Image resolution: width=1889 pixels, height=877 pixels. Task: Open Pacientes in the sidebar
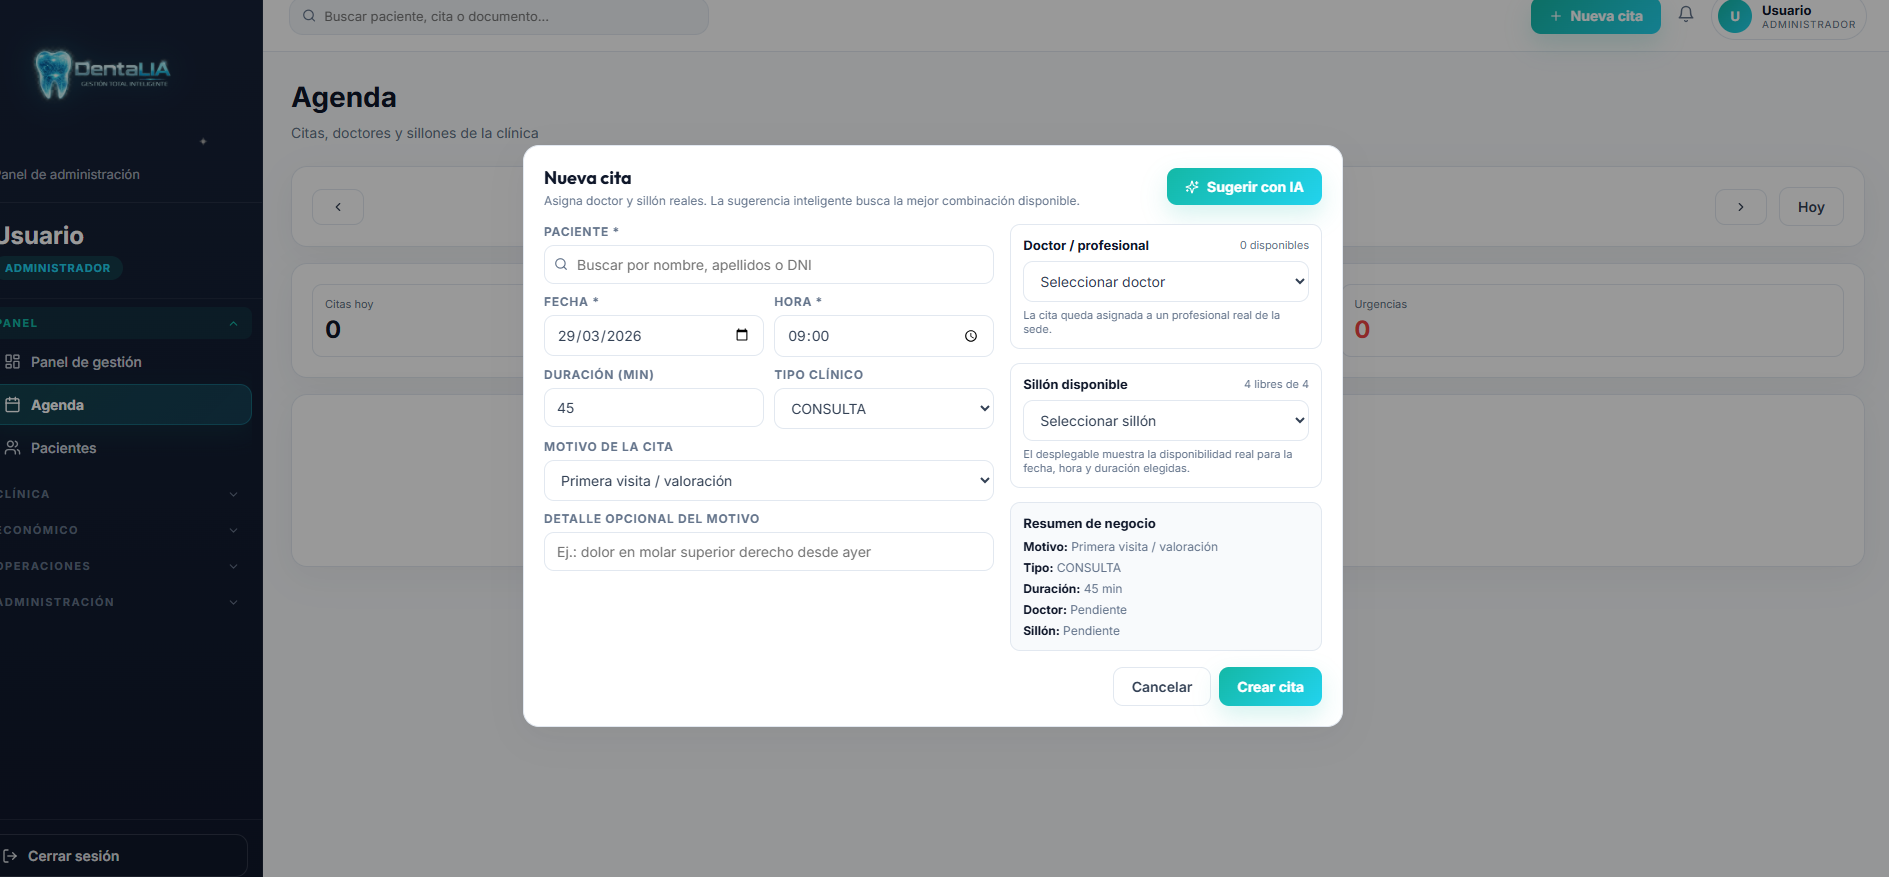pos(64,448)
